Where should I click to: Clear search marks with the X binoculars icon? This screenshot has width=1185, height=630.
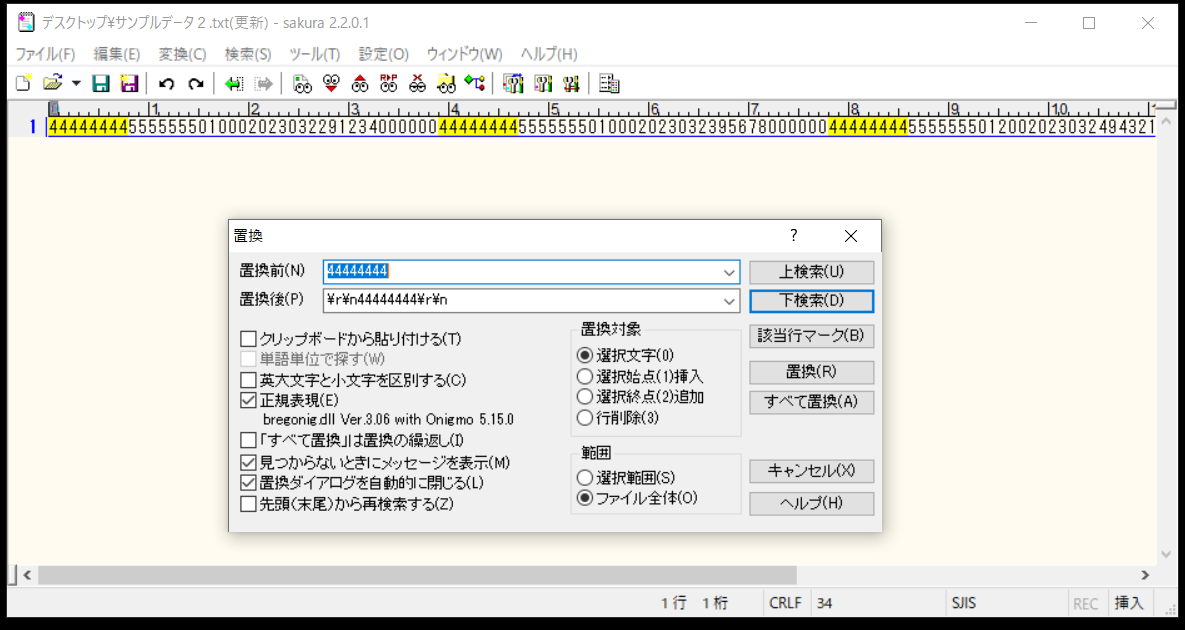[417, 83]
